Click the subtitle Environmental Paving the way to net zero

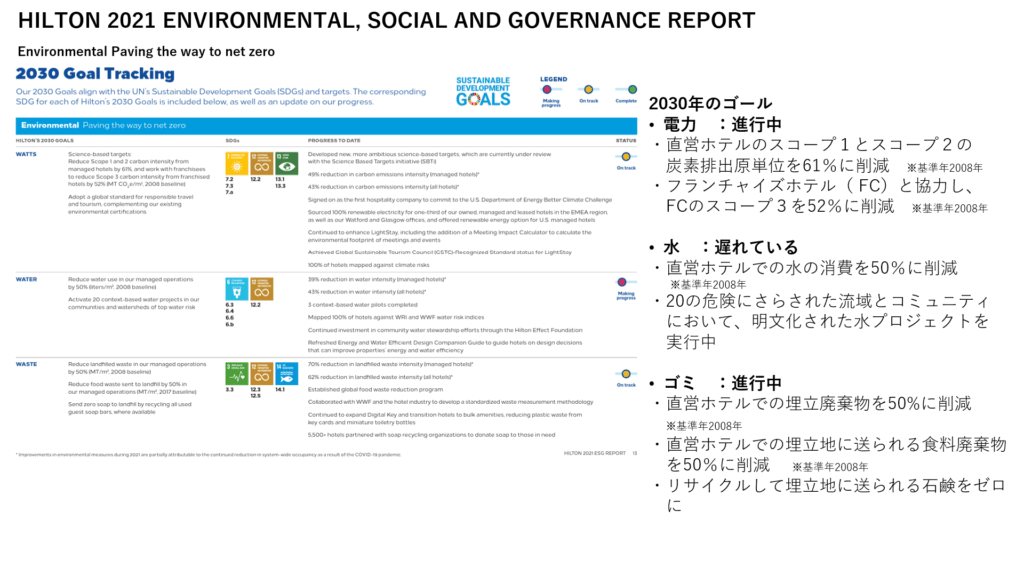[146, 52]
